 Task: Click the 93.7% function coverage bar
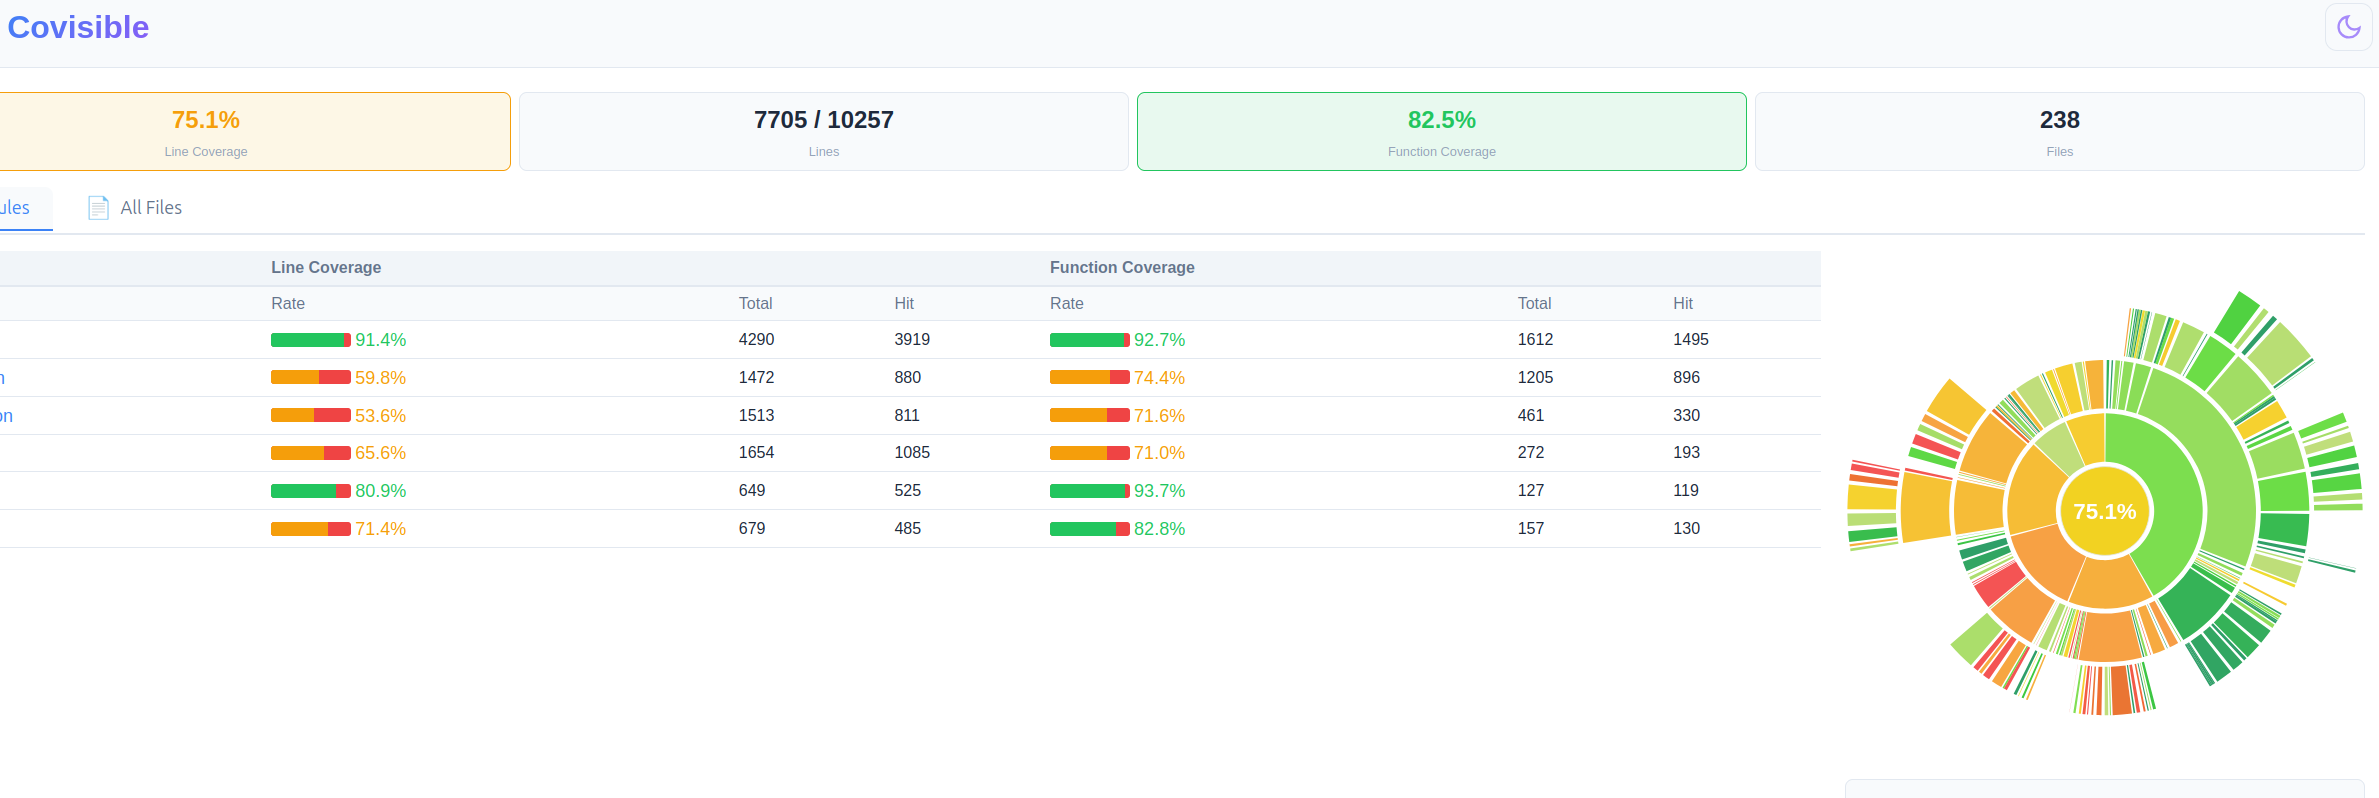tap(1090, 491)
